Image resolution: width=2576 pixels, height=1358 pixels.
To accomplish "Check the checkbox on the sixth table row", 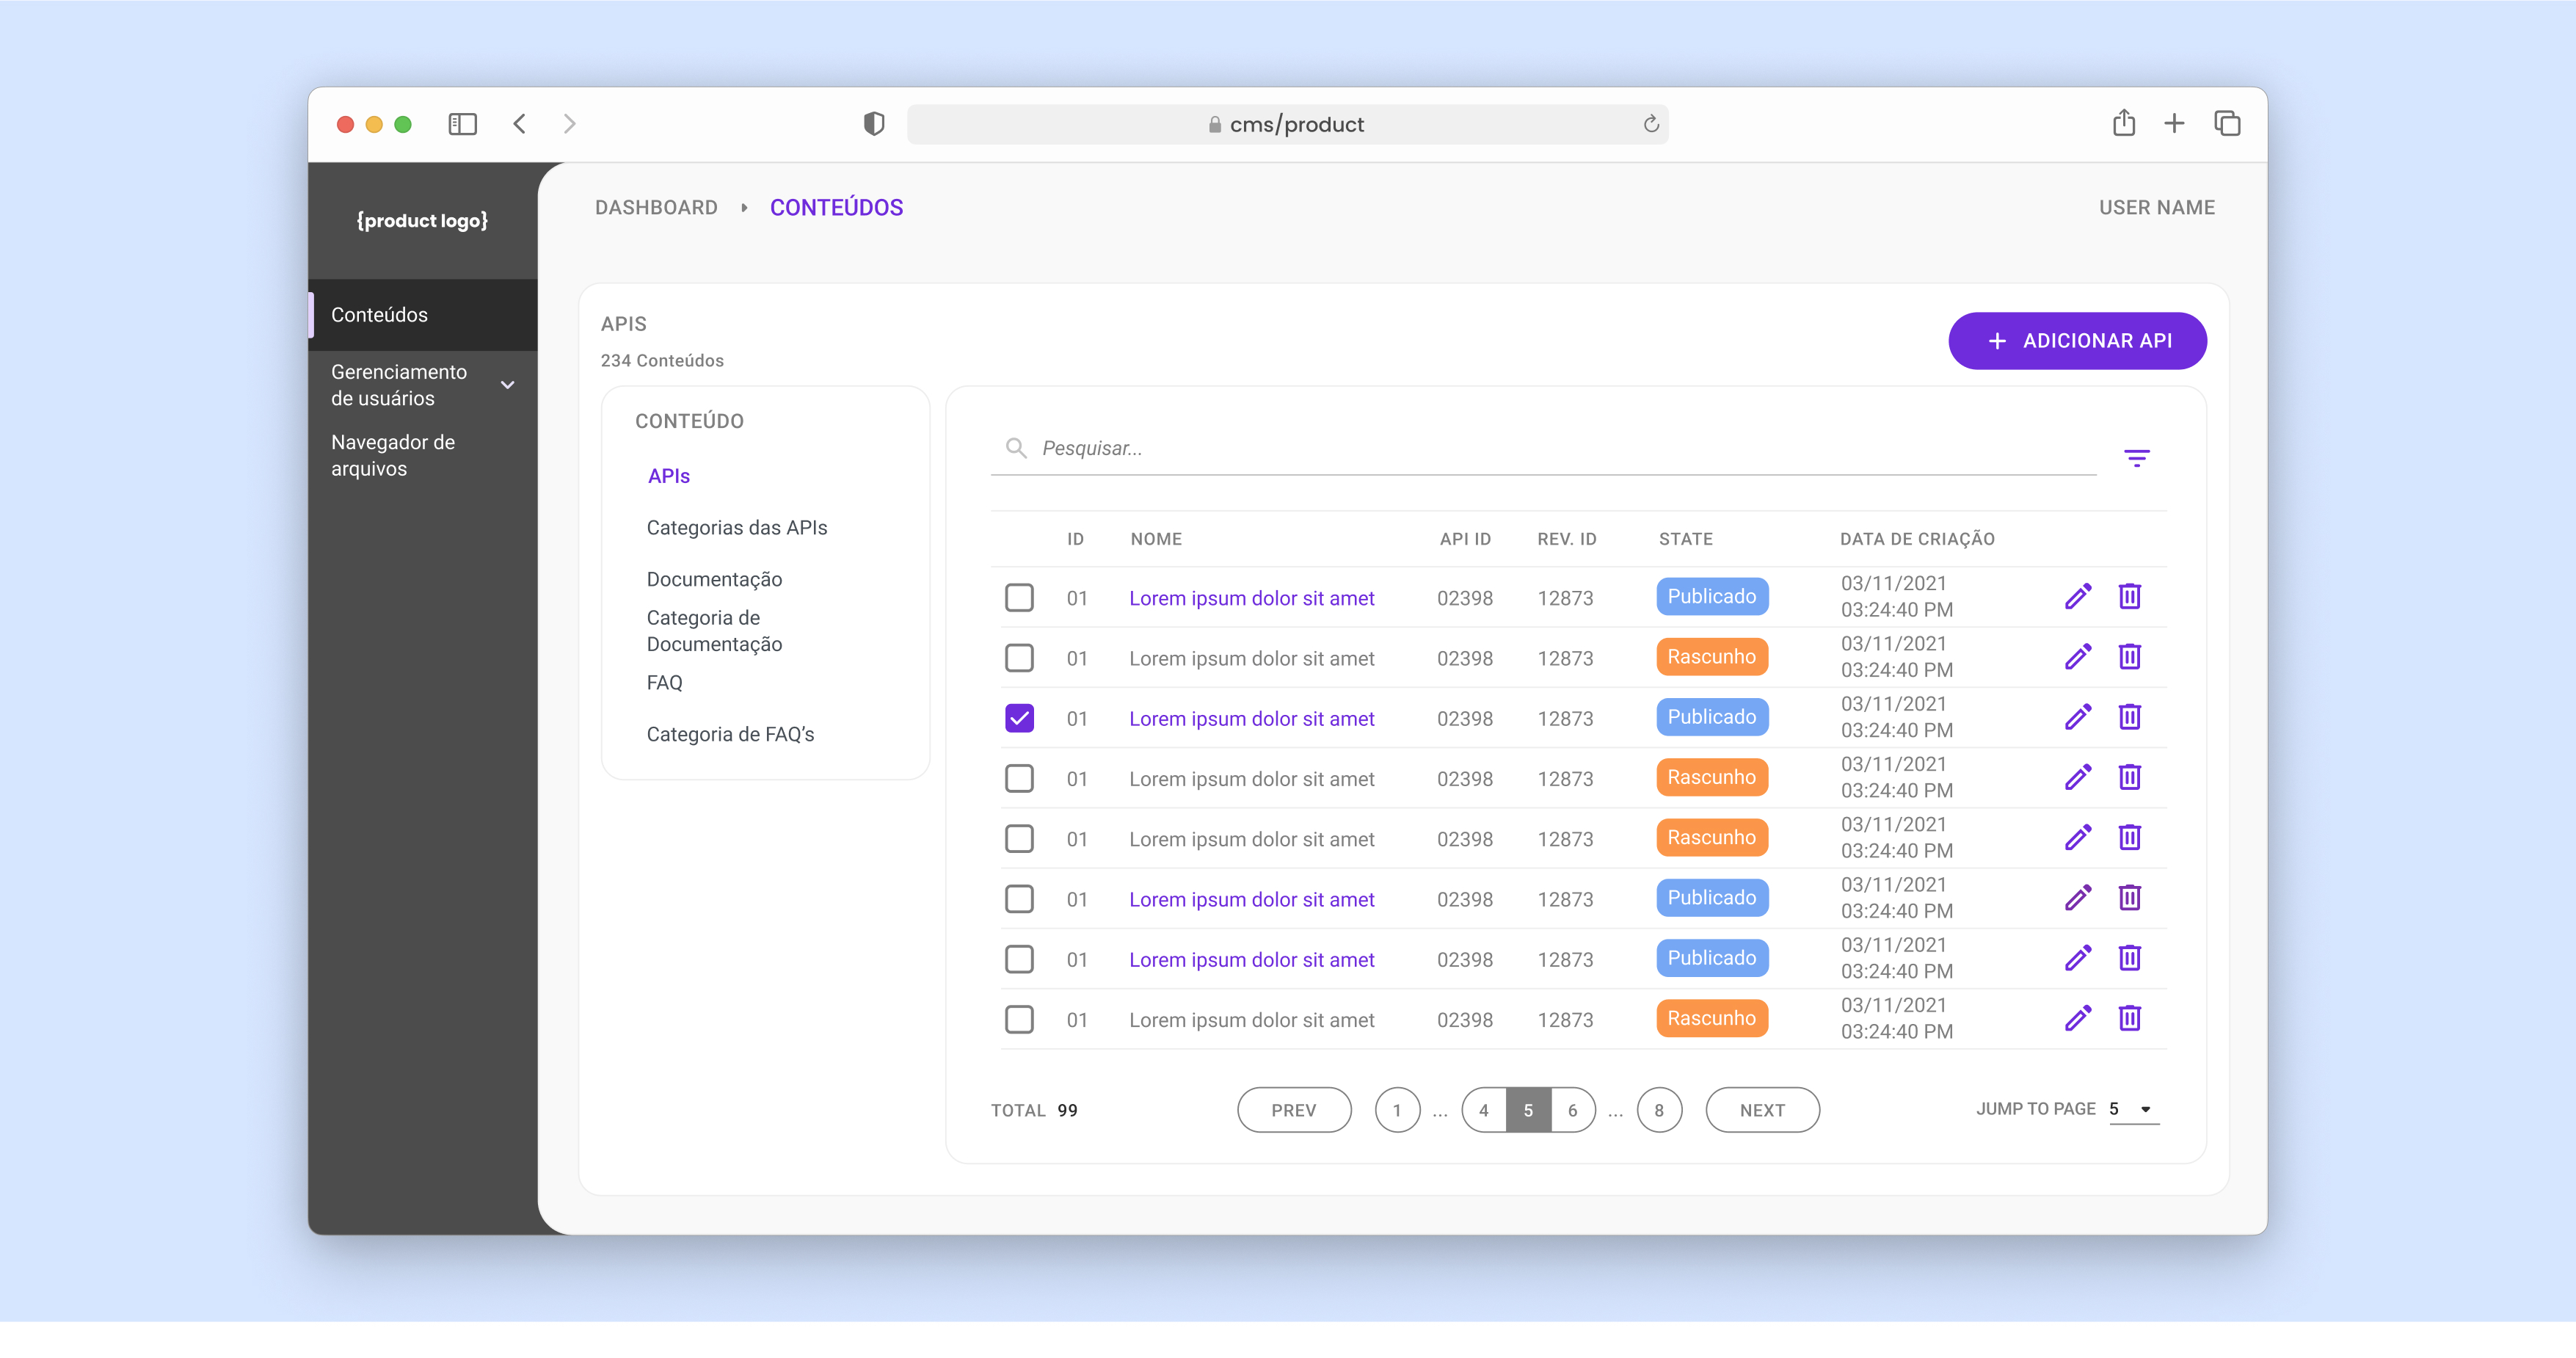I will [1019, 899].
